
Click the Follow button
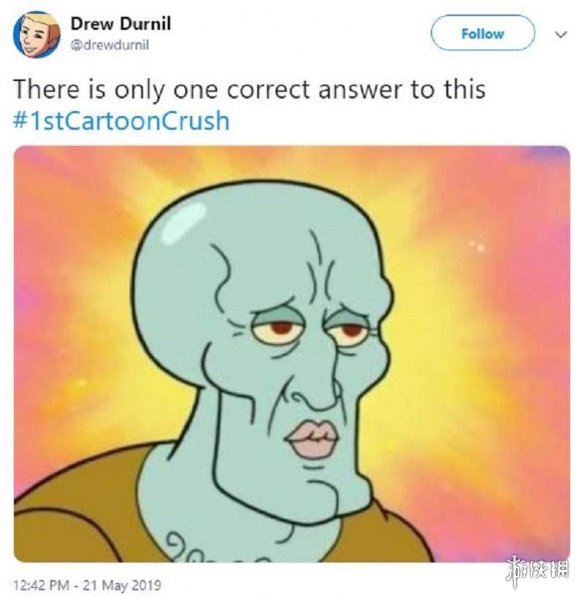pos(482,34)
